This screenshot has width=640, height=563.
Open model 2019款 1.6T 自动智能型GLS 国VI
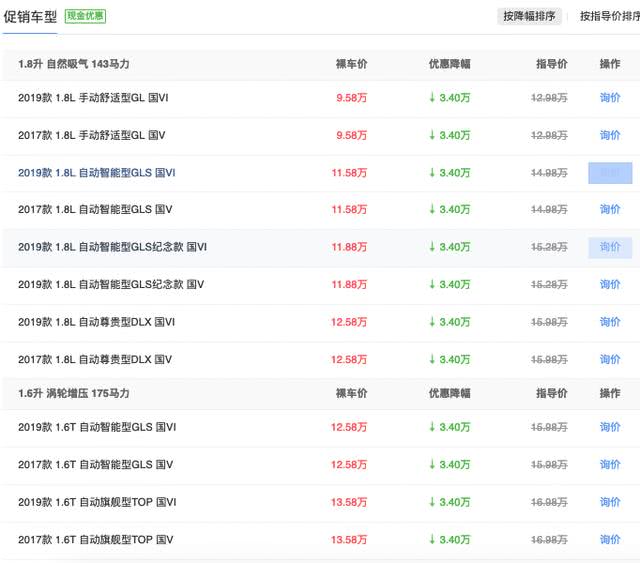click(97, 427)
